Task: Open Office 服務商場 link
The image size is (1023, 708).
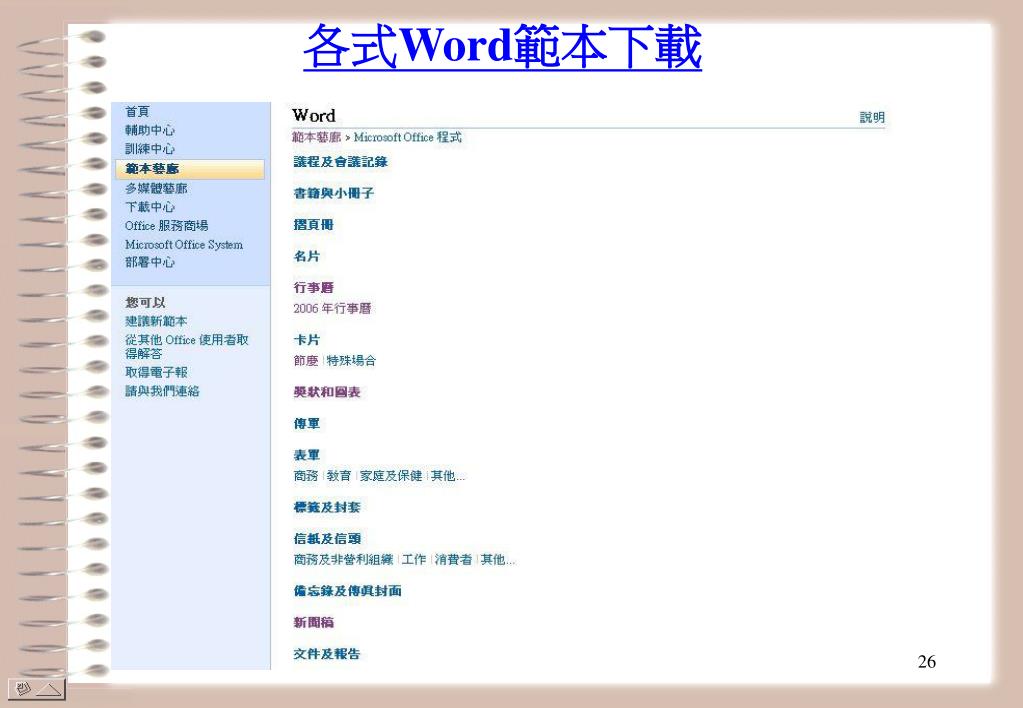Action: click(166, 226)
